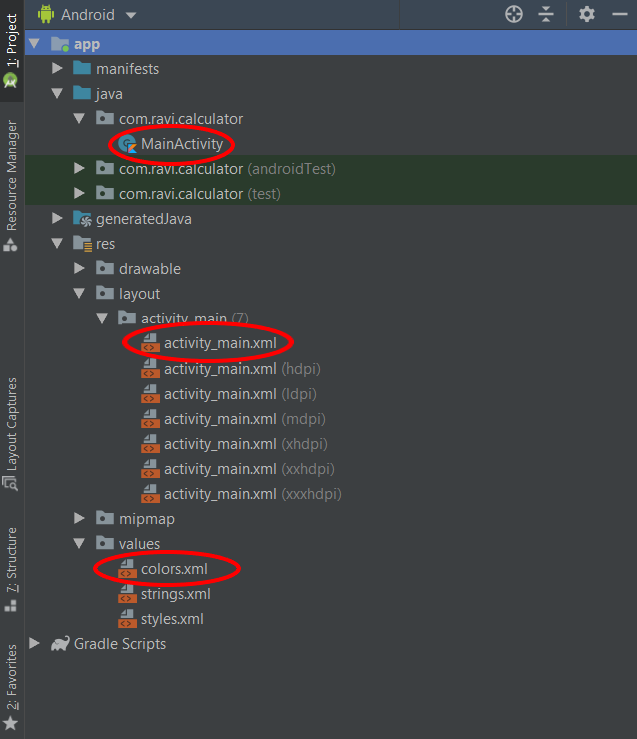This screenshot has height=739, width=637.
Task: Open the Layout Captures side tab
Action: pos(11,434)
